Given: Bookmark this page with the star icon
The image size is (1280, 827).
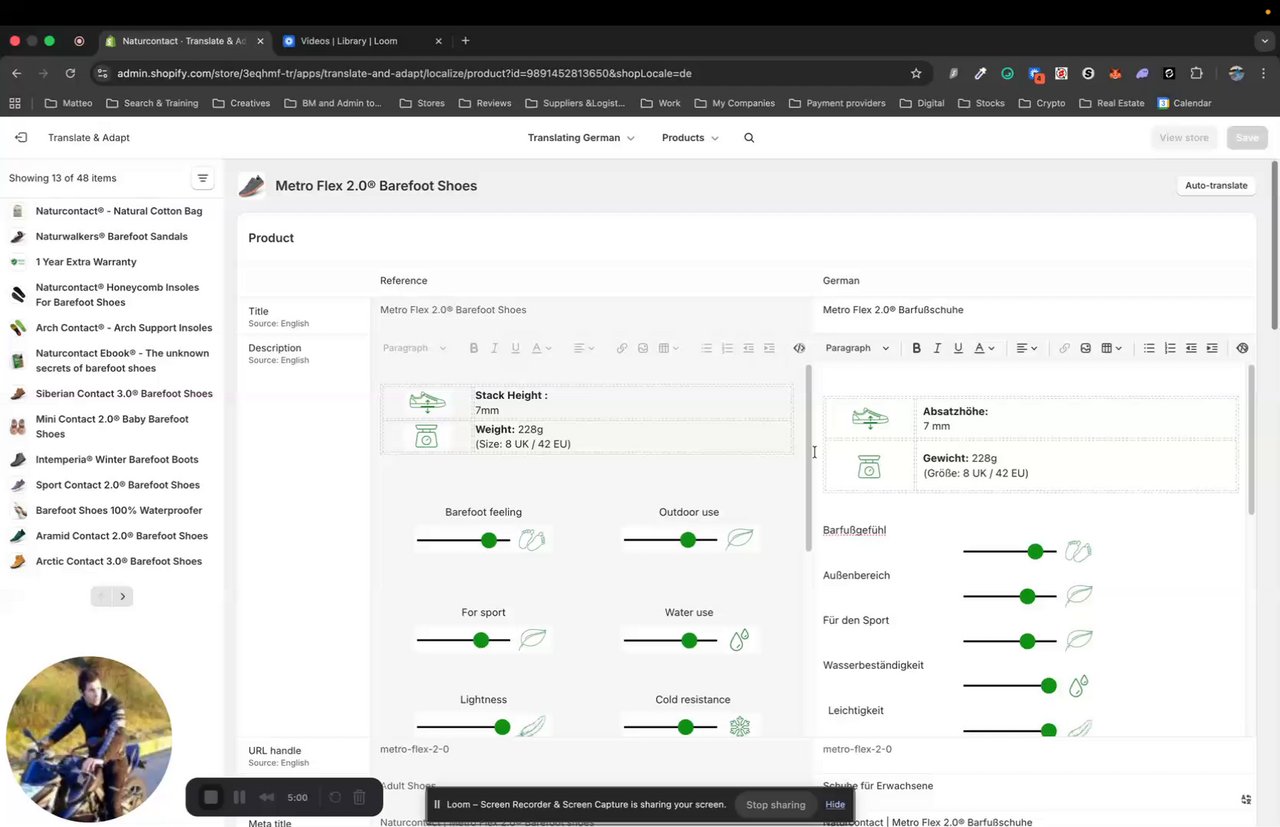Looking at the screenshot, I should pyautogui.click(x=916, y=73).
